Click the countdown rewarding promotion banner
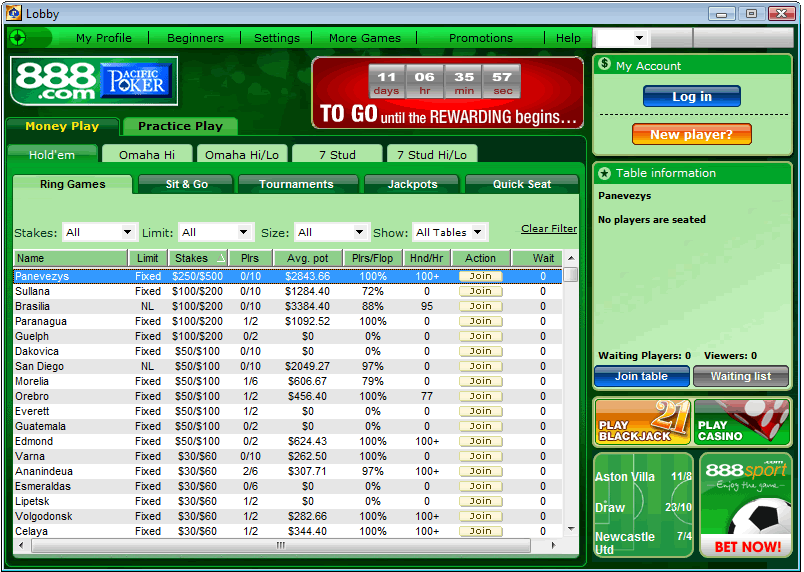 click(x=448, y=92)
